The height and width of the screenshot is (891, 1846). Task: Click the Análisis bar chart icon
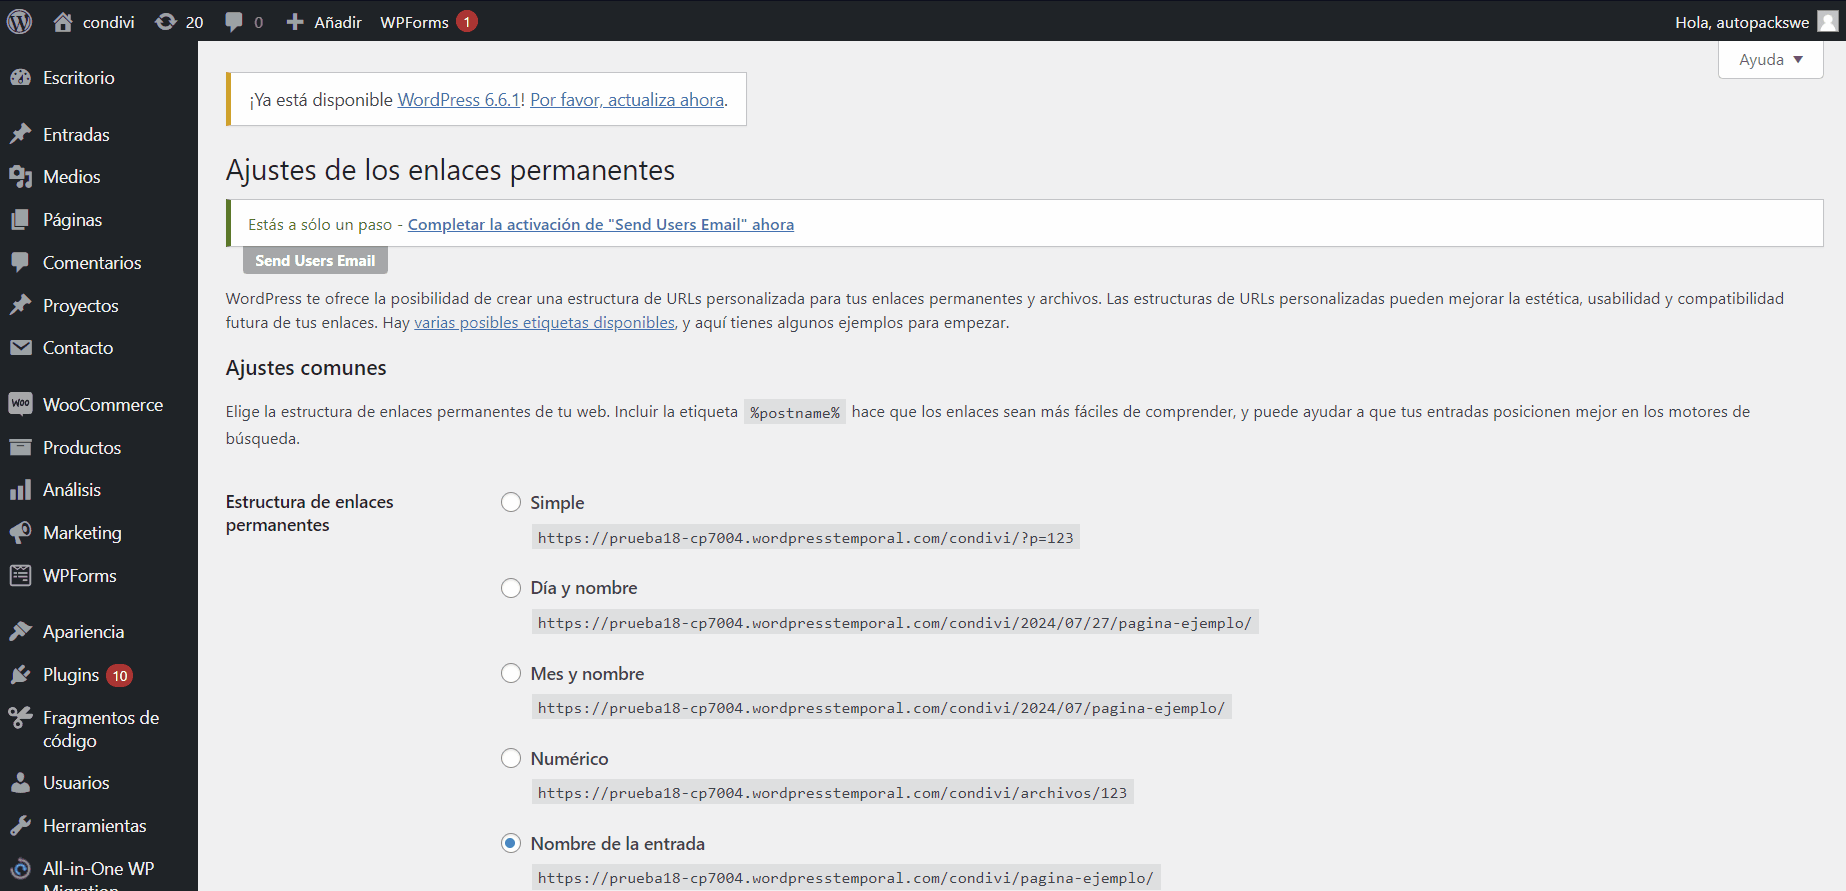20,490
